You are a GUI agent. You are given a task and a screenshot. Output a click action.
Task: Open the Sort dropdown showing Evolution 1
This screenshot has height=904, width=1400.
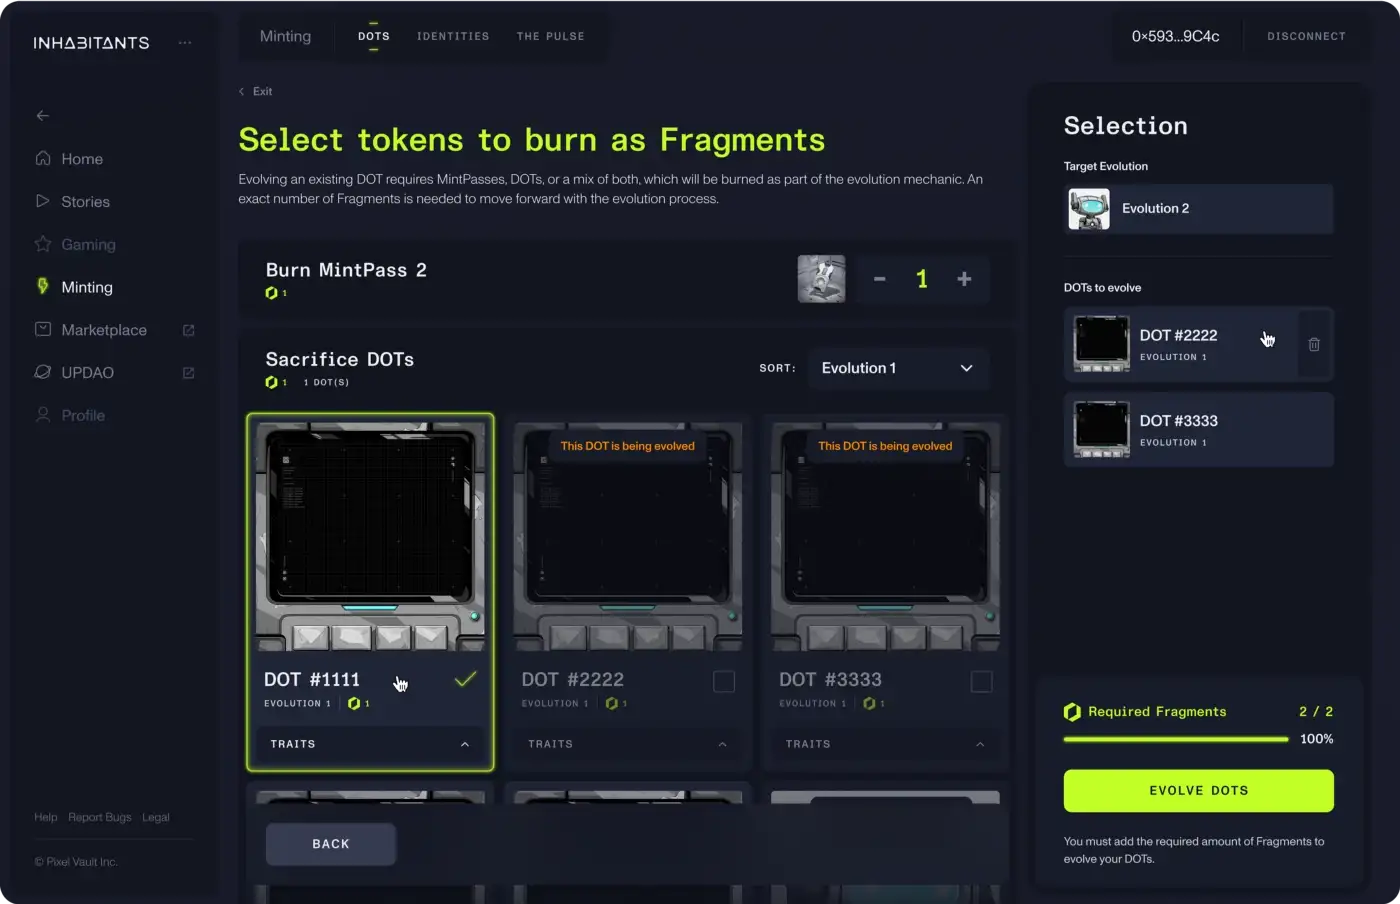[898, 368]
